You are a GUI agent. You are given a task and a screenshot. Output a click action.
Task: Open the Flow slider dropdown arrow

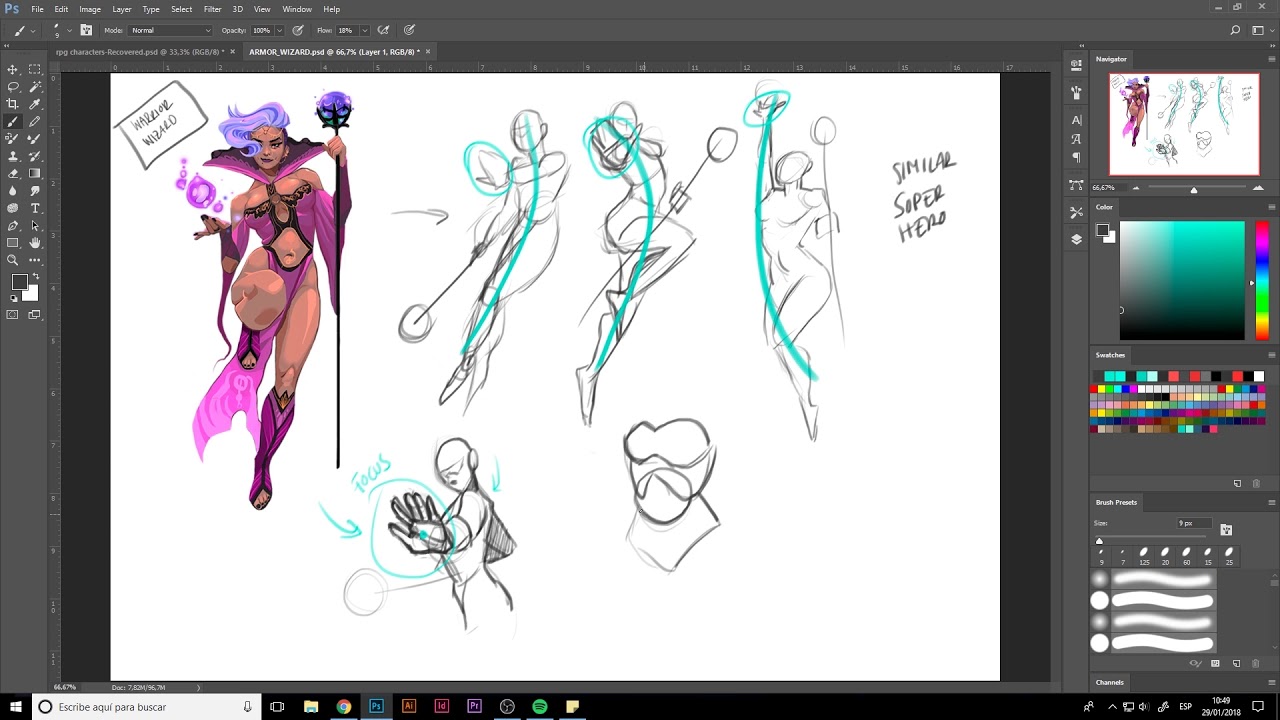tap(364, 30)
